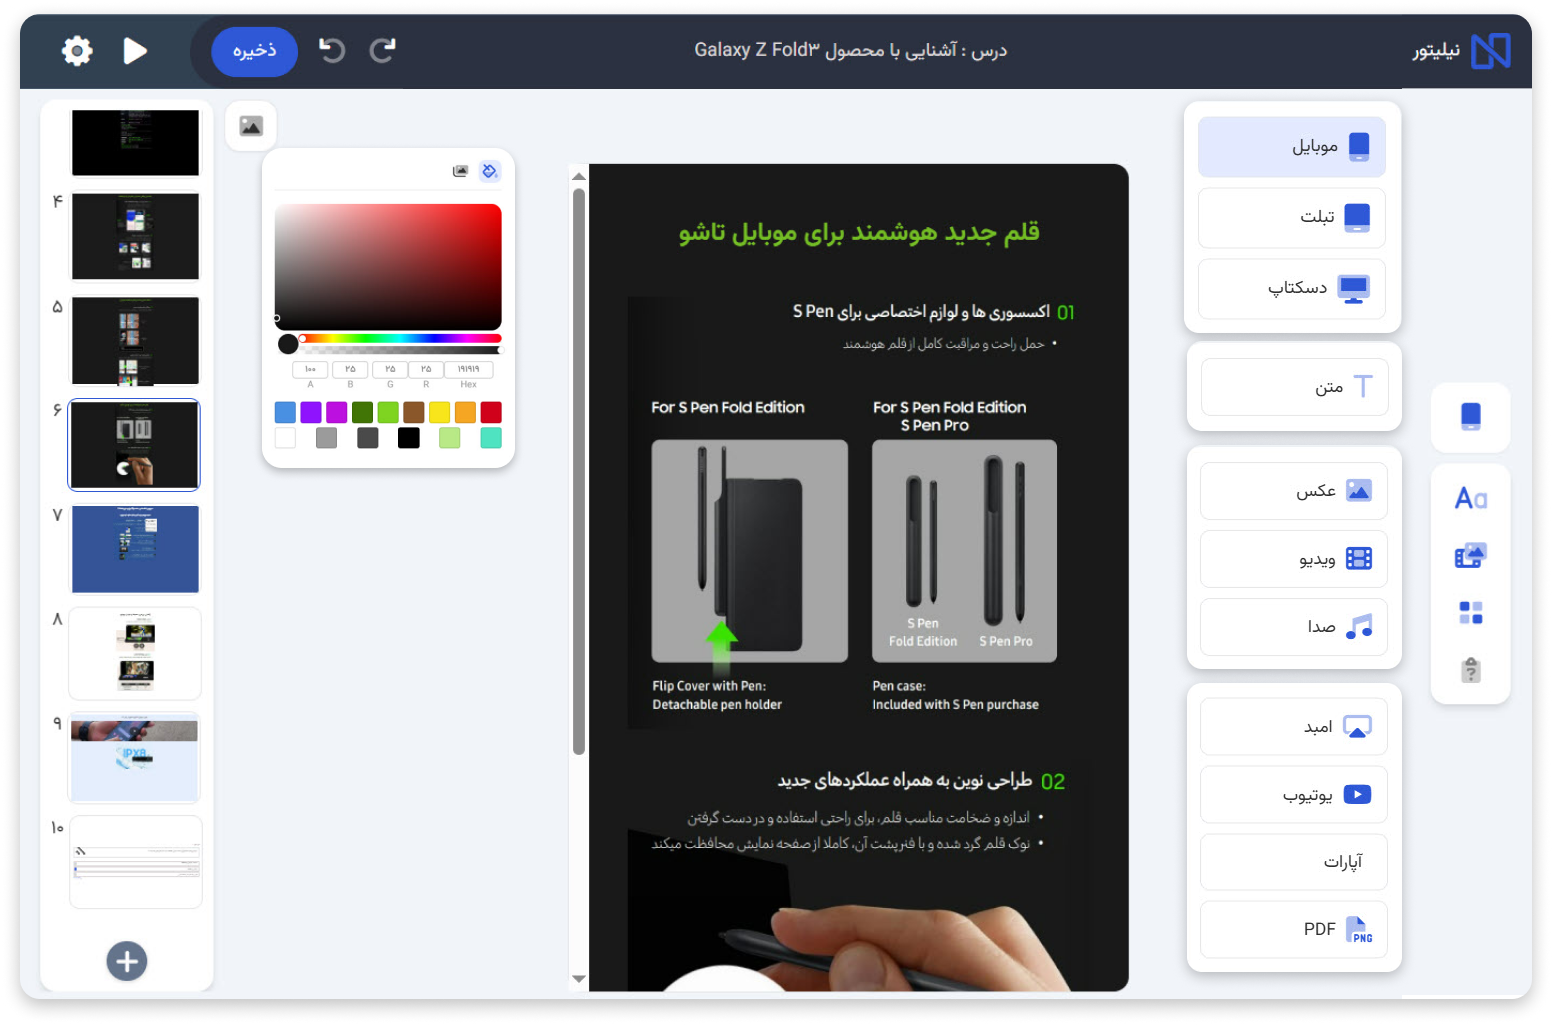Select slide thumbnail number ۵
This screenshot has width=1552, height=1025.
click(135, 341)
